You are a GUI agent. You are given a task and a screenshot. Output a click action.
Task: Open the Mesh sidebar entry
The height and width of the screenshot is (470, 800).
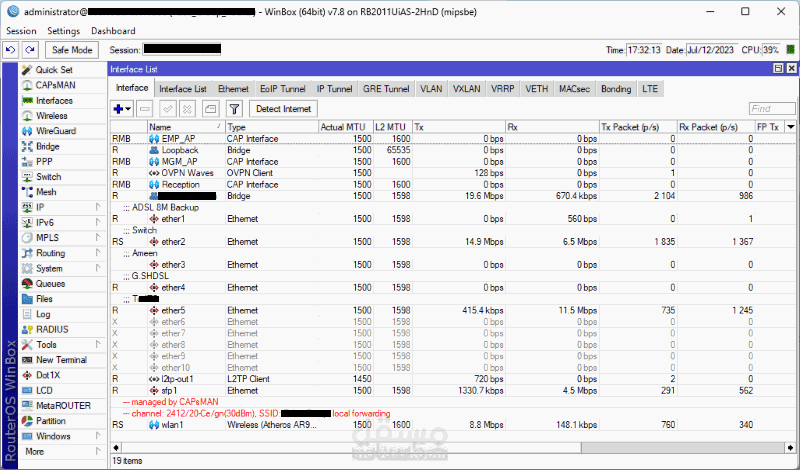coord(62,192)
